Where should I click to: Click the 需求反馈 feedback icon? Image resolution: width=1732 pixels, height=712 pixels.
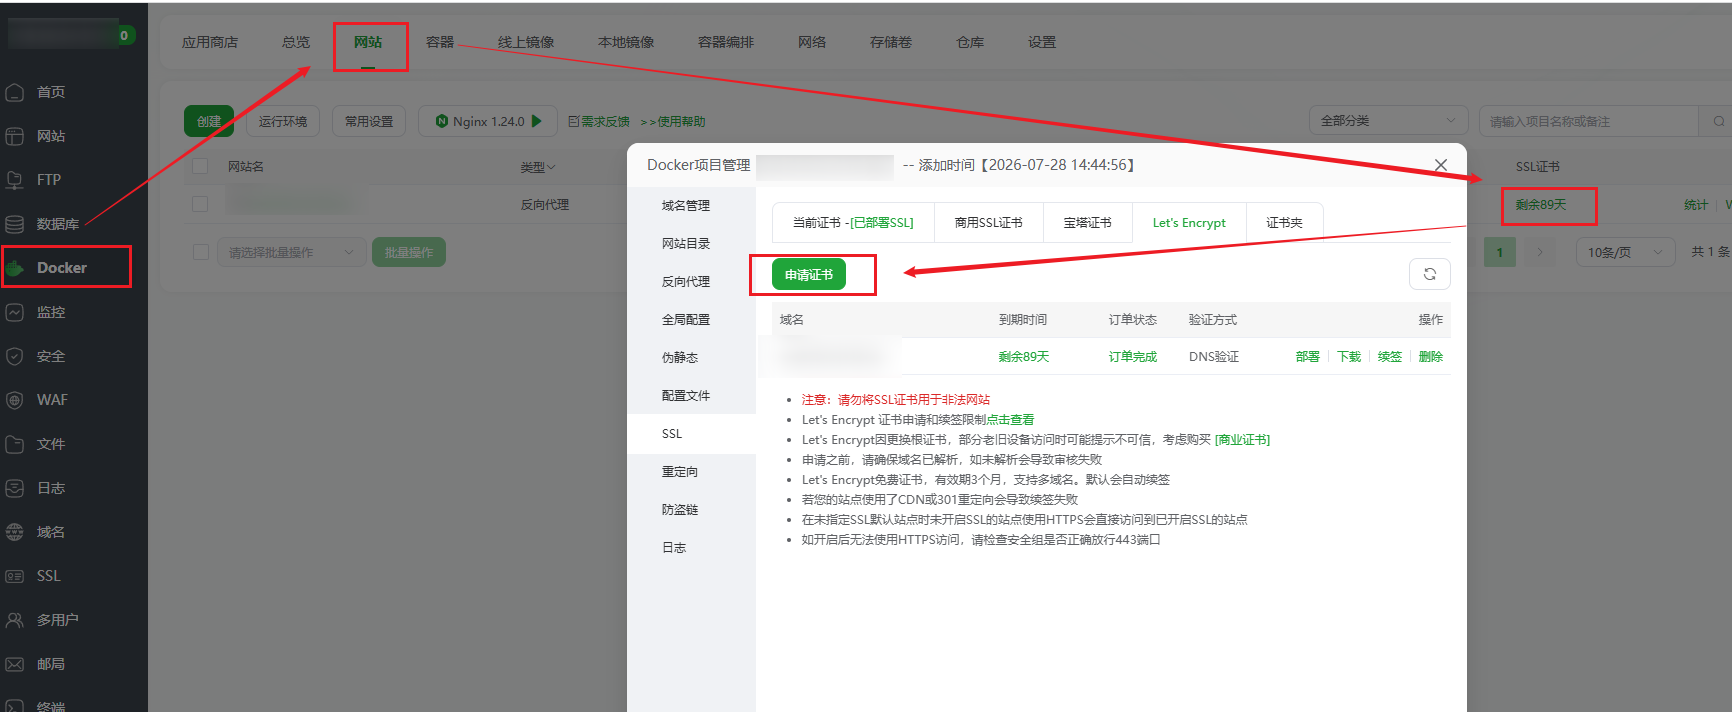tap(574, 121)
